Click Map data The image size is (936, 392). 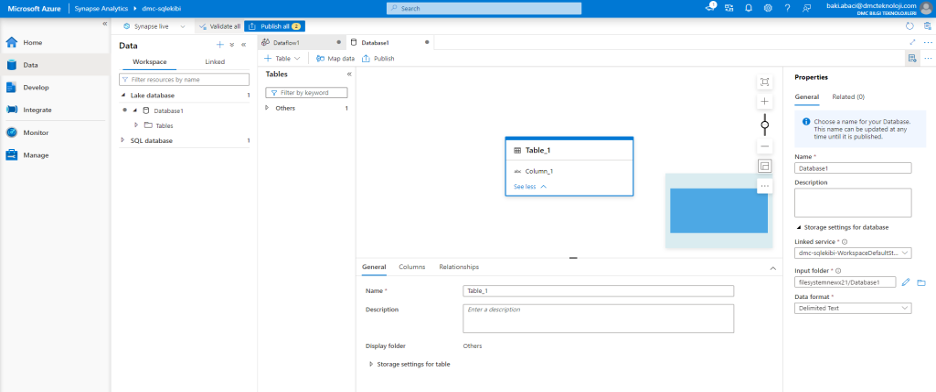coord(335,58)
